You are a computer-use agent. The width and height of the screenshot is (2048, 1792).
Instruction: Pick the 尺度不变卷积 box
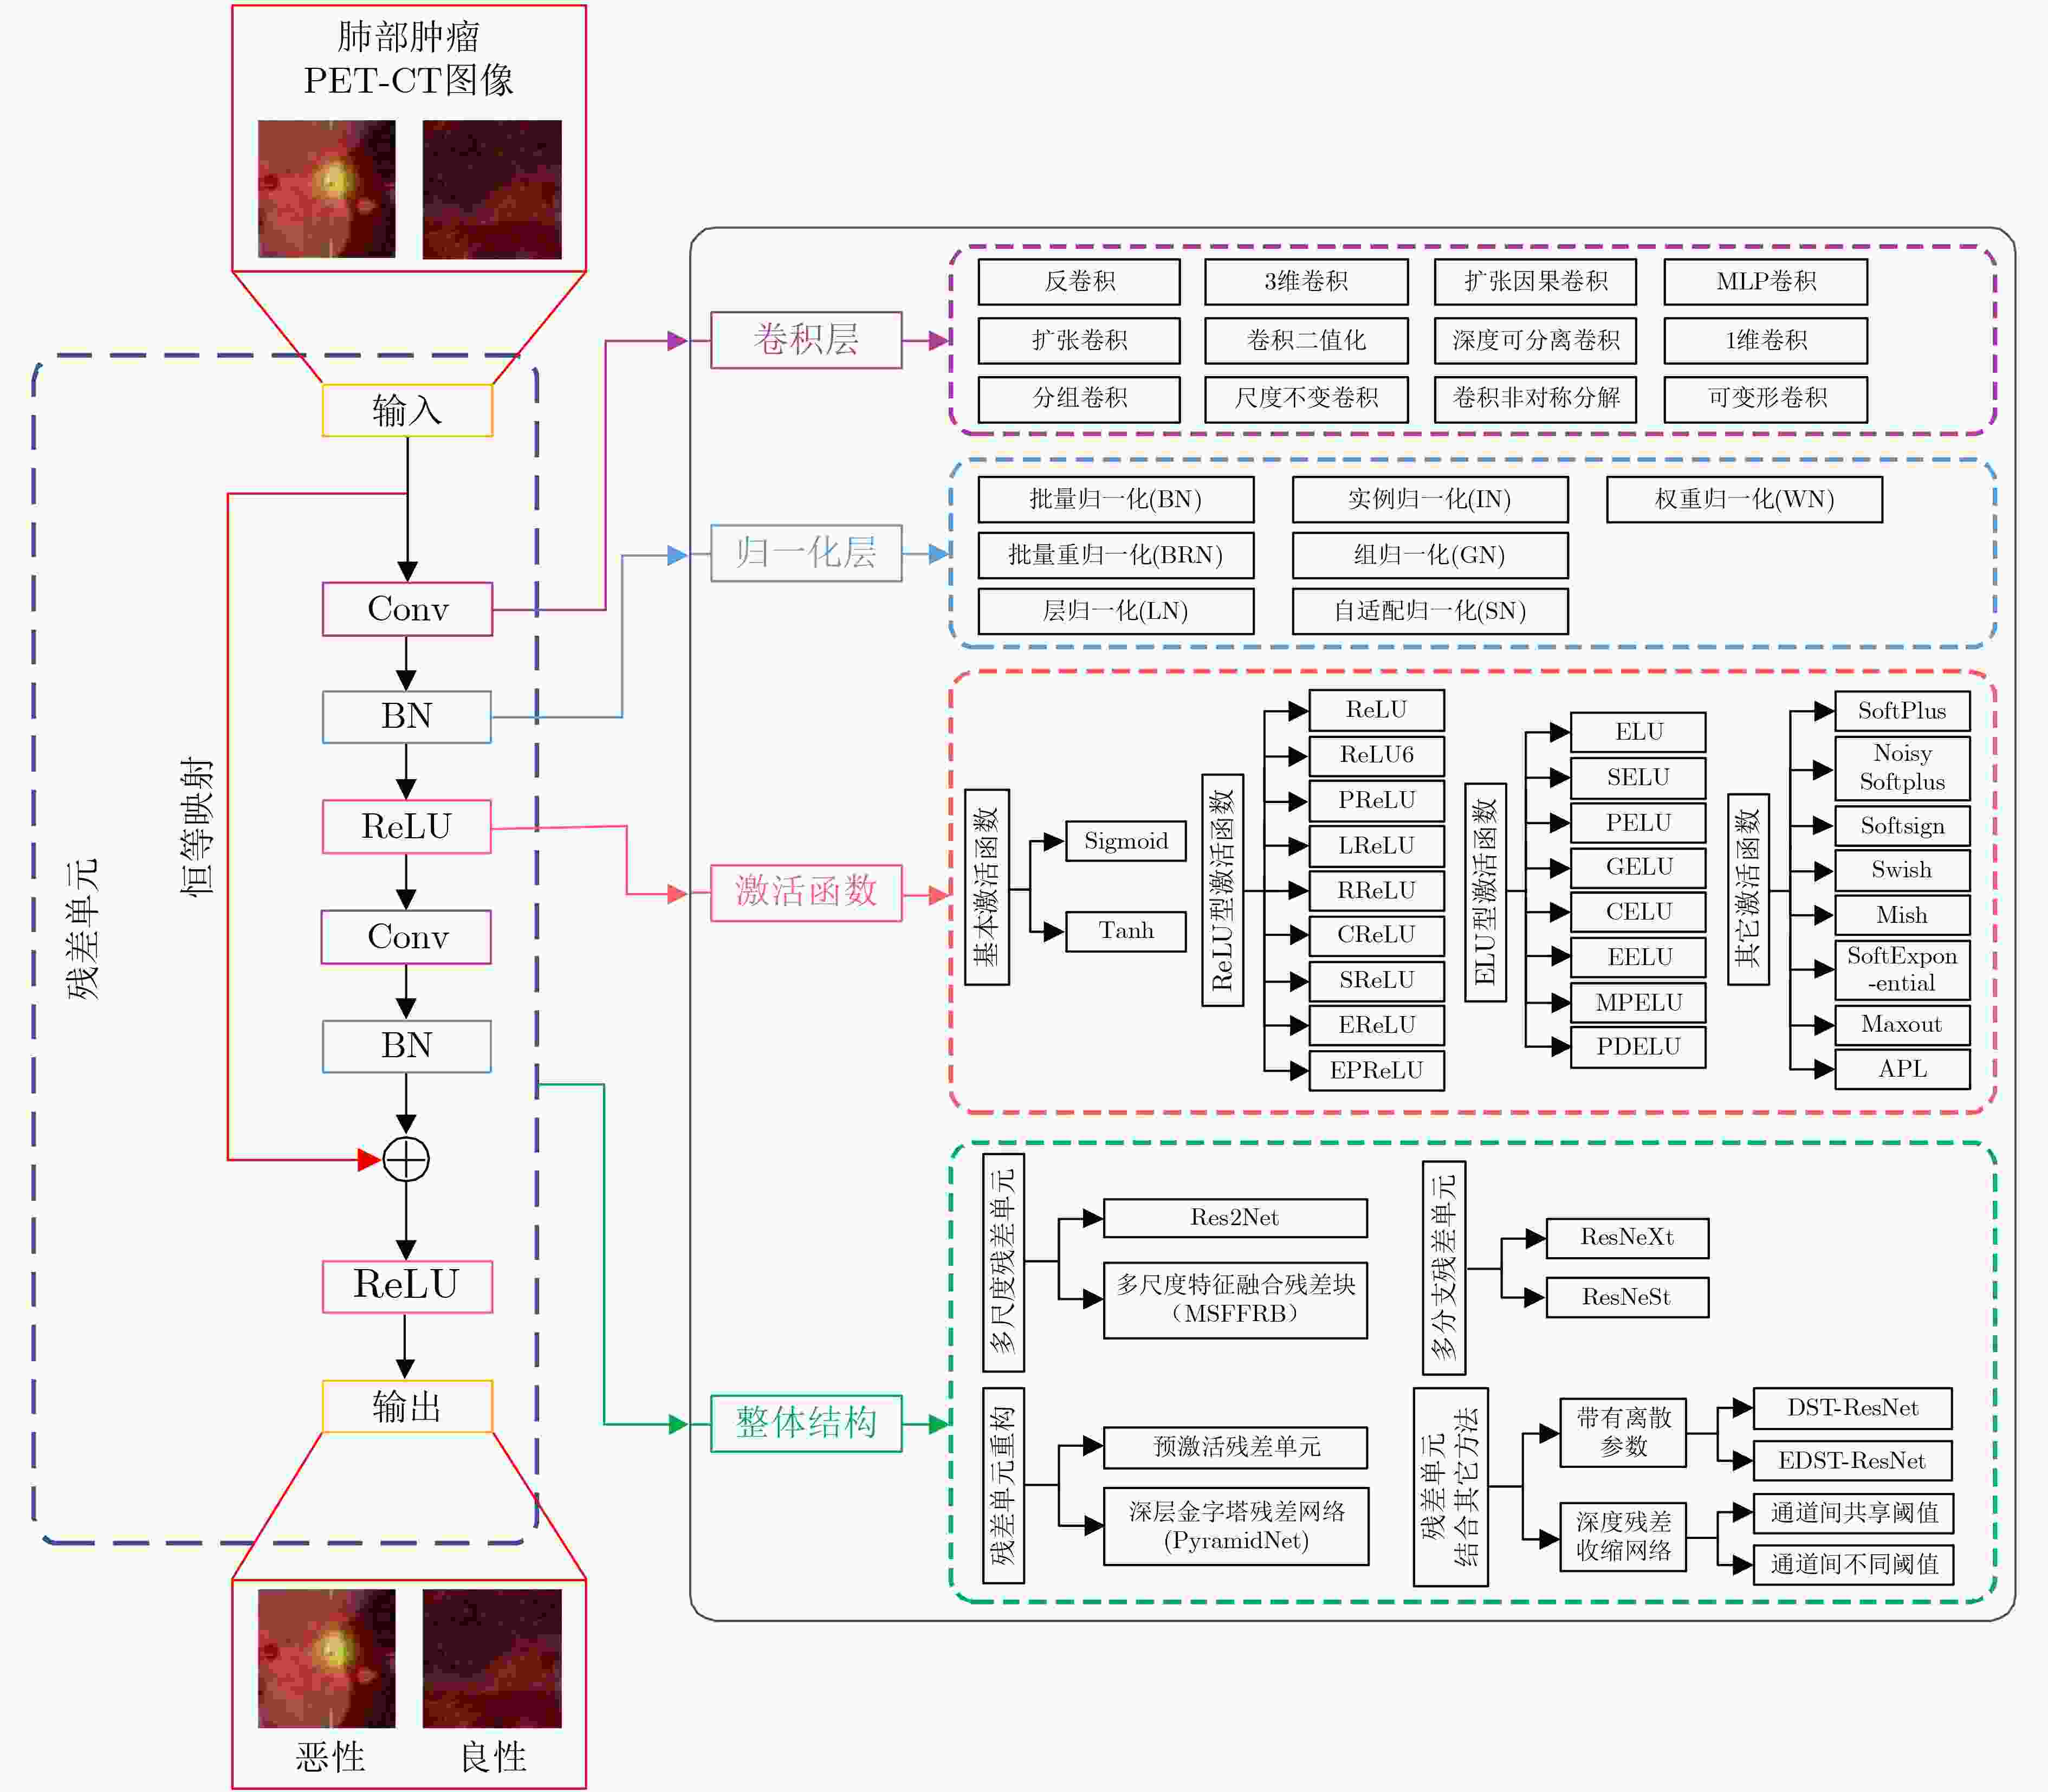pyautogui.click(x=1306, y=399)
